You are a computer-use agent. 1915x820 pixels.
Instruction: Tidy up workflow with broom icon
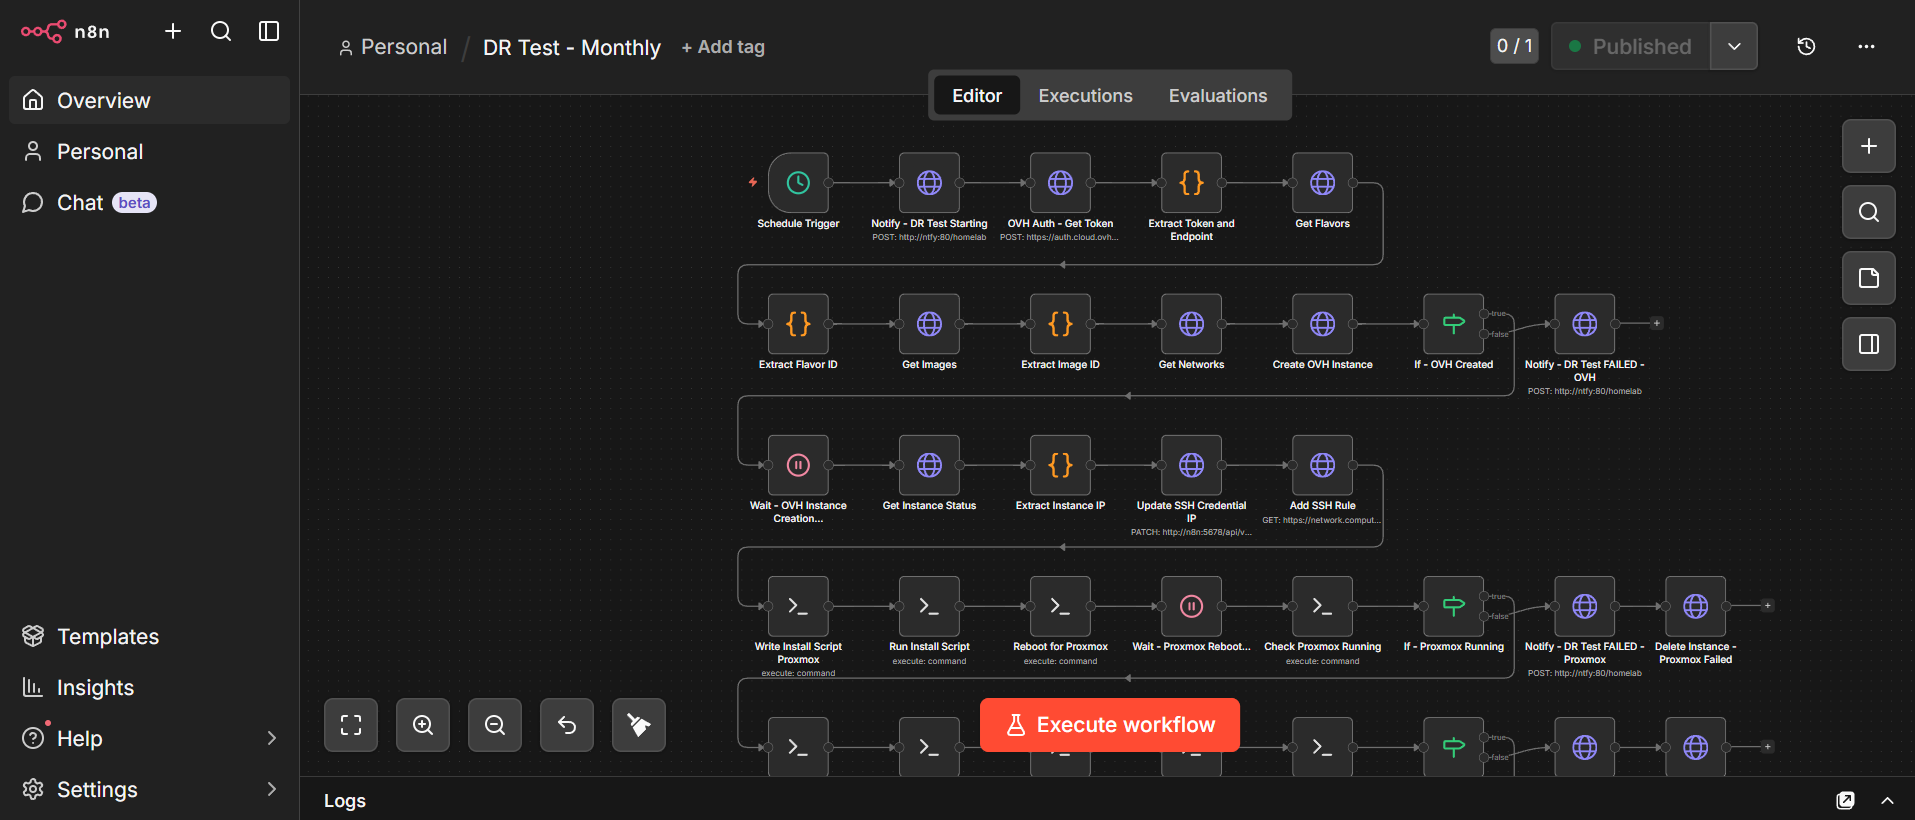pyautogui.click(x=639, y=725)
